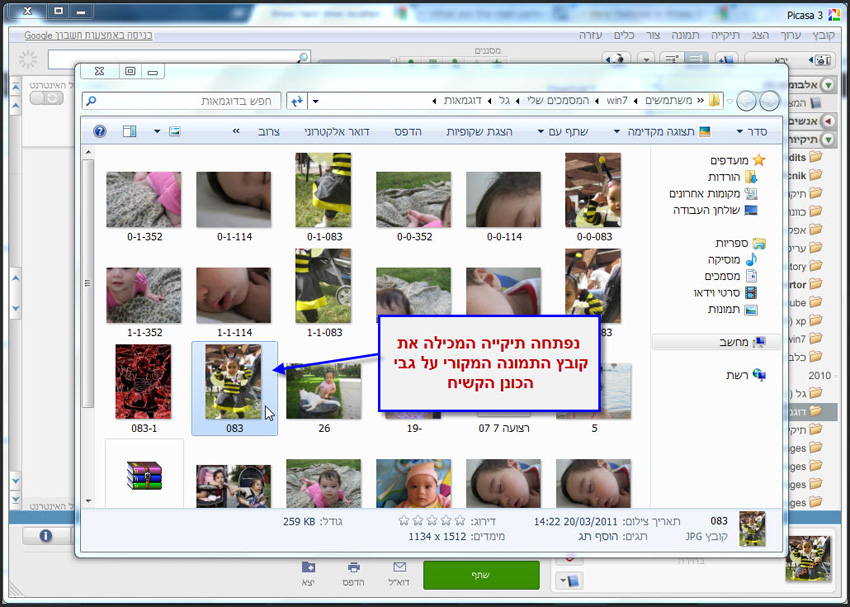Select the red 083-1 thumbnail
The image size is (850, 607).
coord(143,382)
